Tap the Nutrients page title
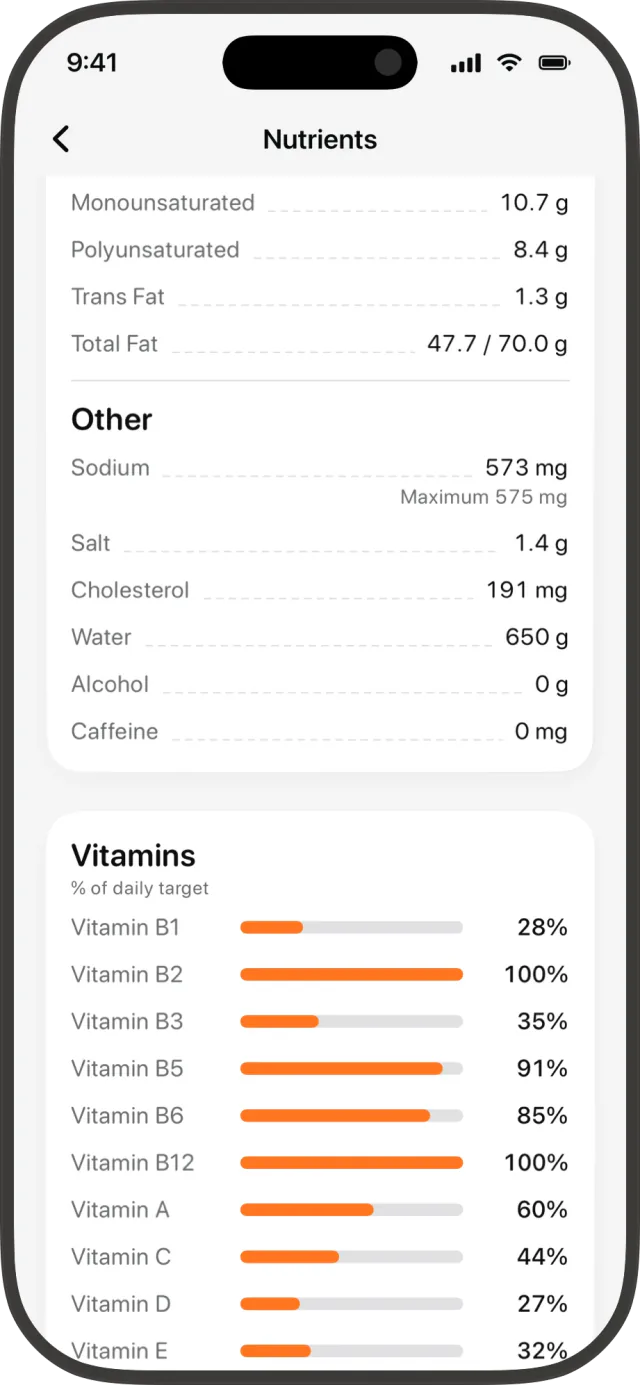This screenshot has width=640, height=1385. pos(320,139)
